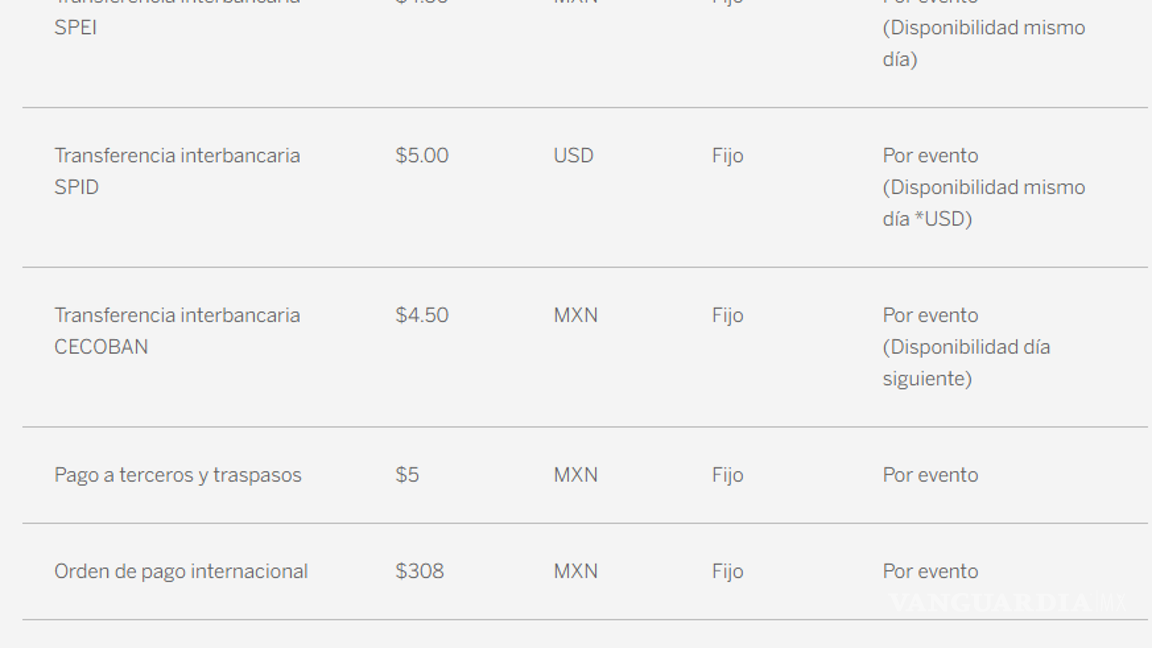Click the Transferencia interbancaria CECOBAN label
This screenshot has height=648, width=1152.
[176, 331]
